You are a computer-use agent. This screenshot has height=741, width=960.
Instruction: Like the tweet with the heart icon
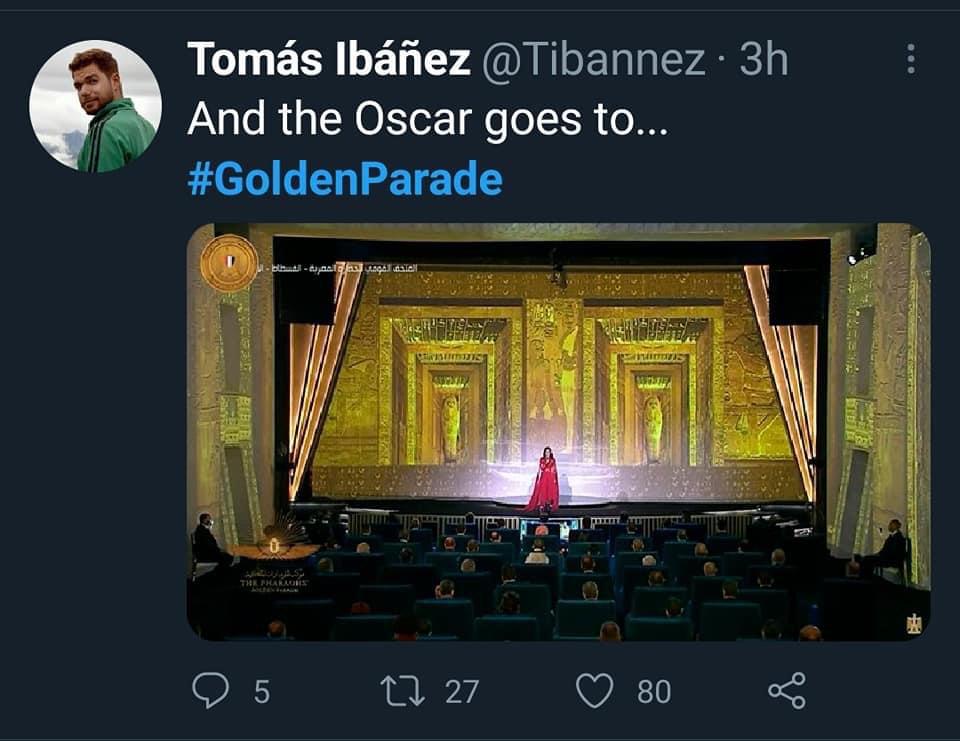[595, 691]
